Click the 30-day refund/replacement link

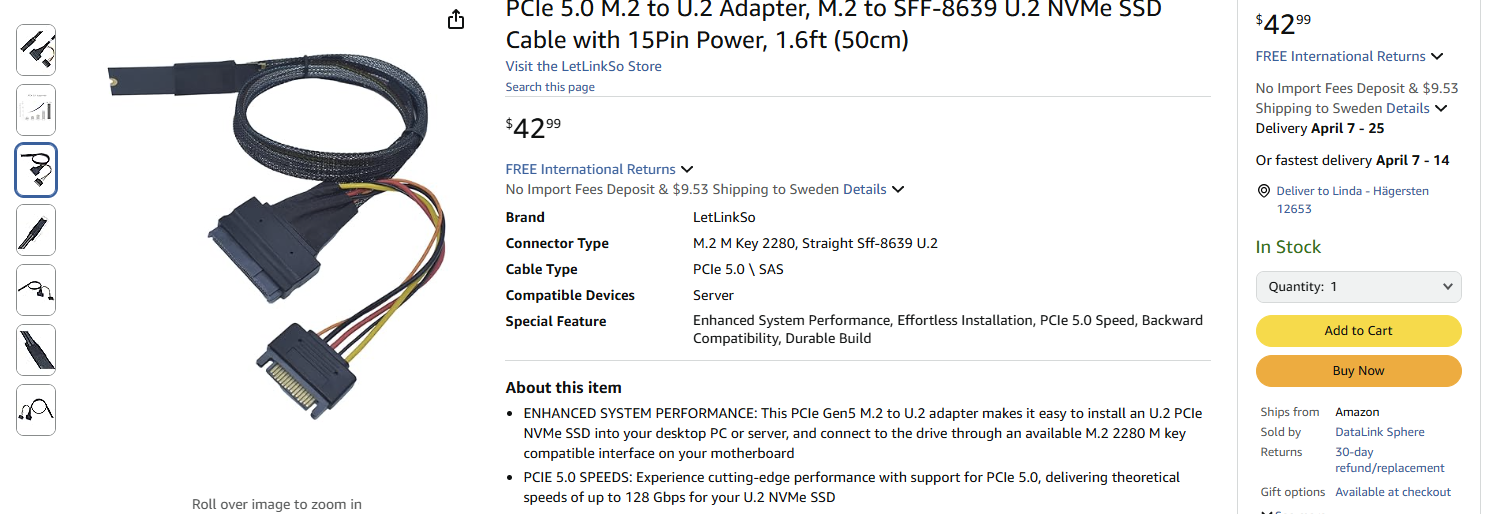pos(1390,460)
